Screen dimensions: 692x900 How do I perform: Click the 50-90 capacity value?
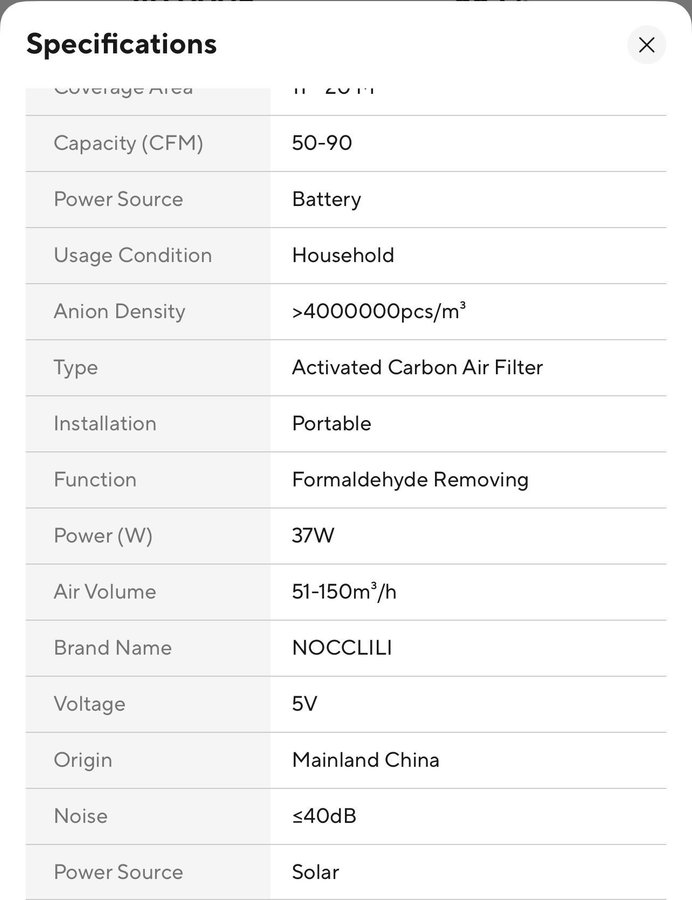click(x=322, y=143)
